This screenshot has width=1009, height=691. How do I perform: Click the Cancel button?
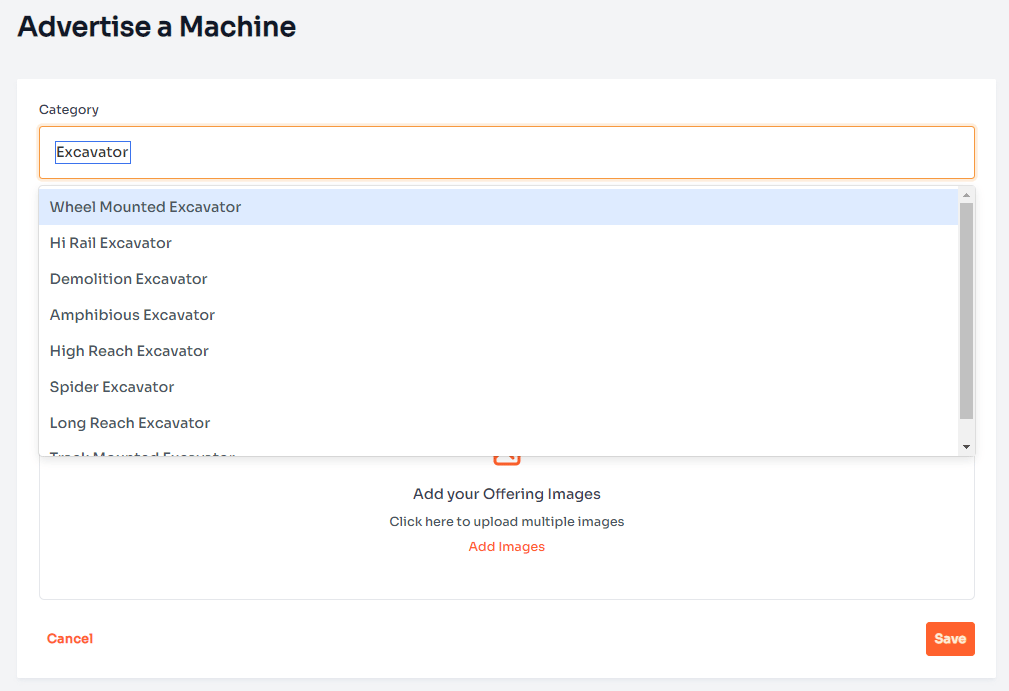tap(70, 638)
